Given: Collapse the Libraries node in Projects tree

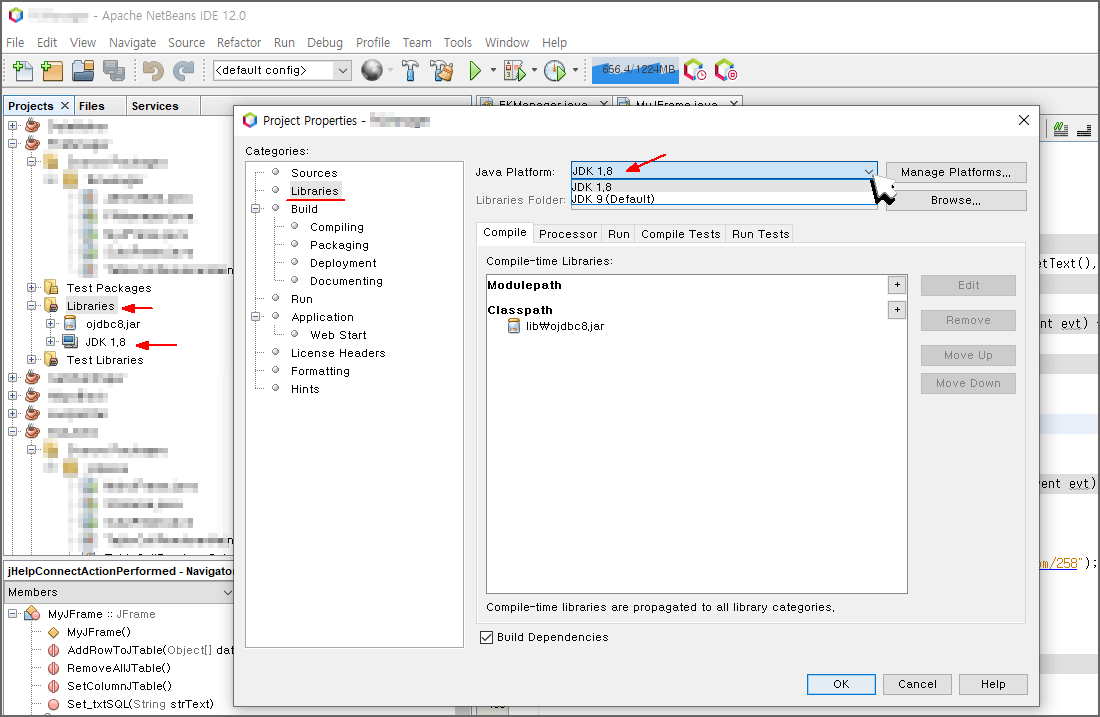Looking at the screenshot, I should pyautogui.click(x=32, y=306).
